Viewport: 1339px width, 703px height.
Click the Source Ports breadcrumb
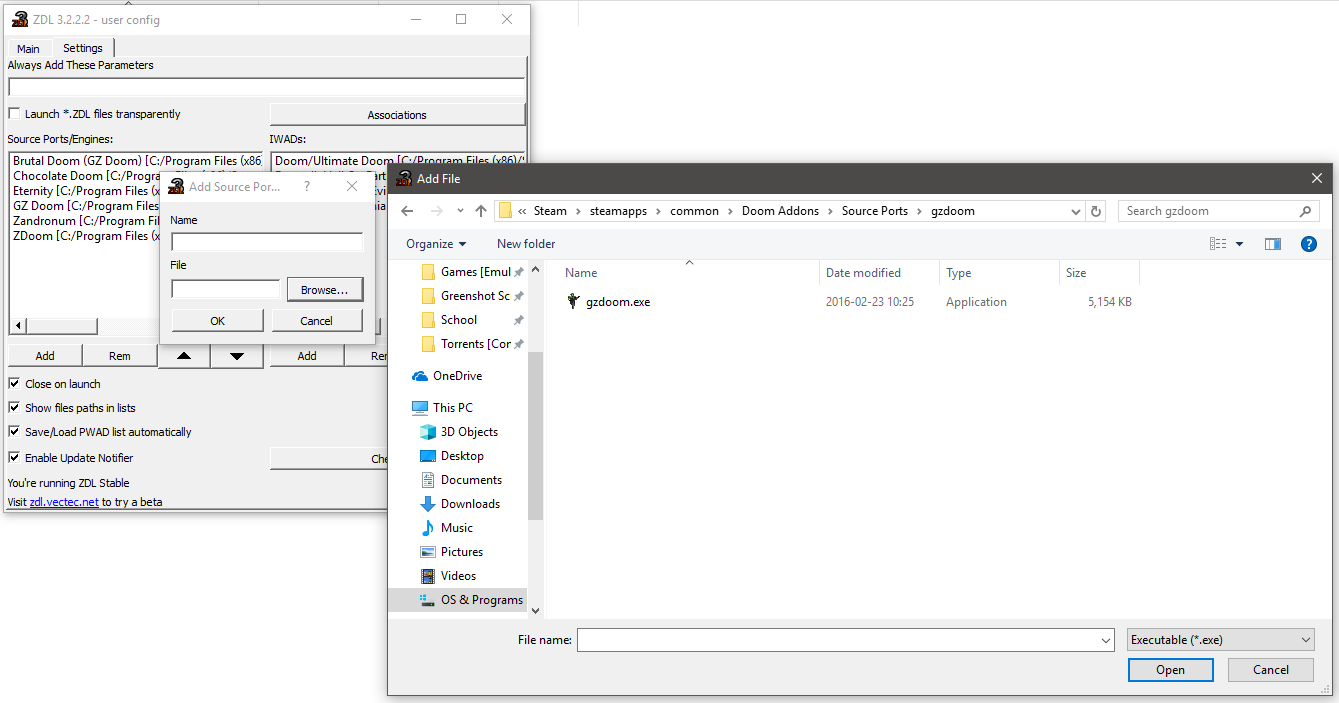(x=875, y=211)
